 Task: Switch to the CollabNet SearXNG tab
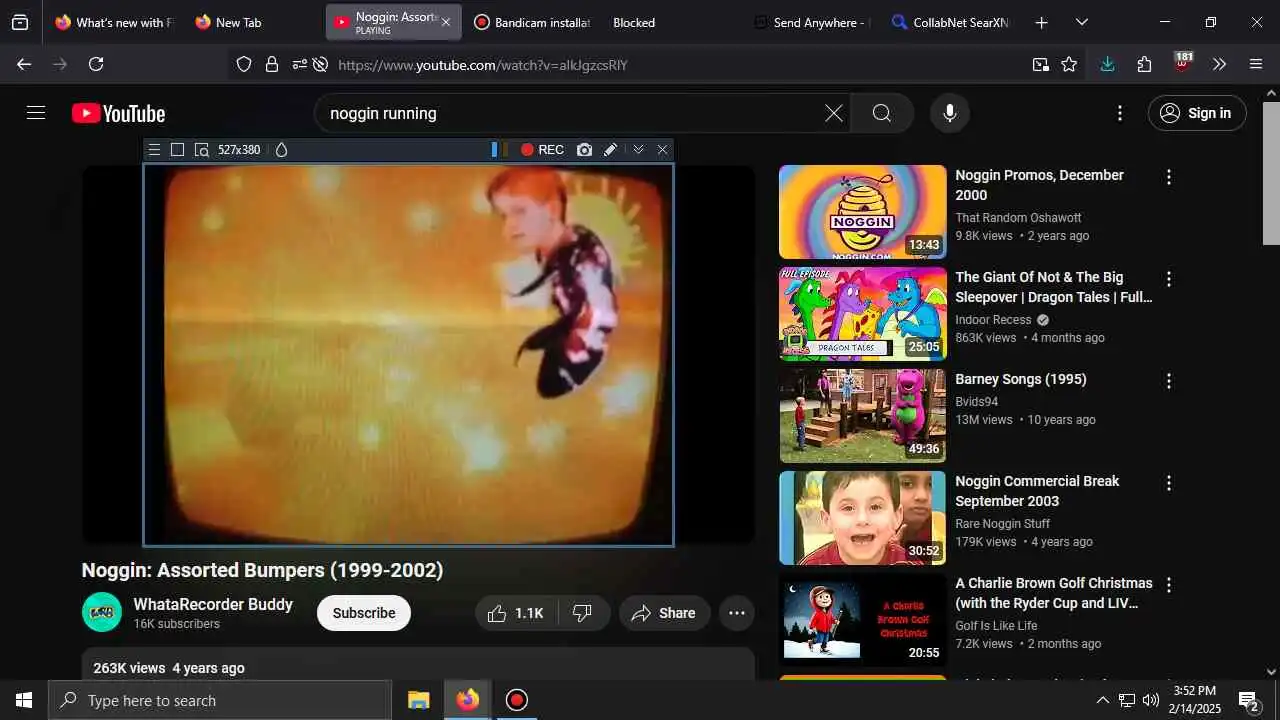(x=950, y=22)
